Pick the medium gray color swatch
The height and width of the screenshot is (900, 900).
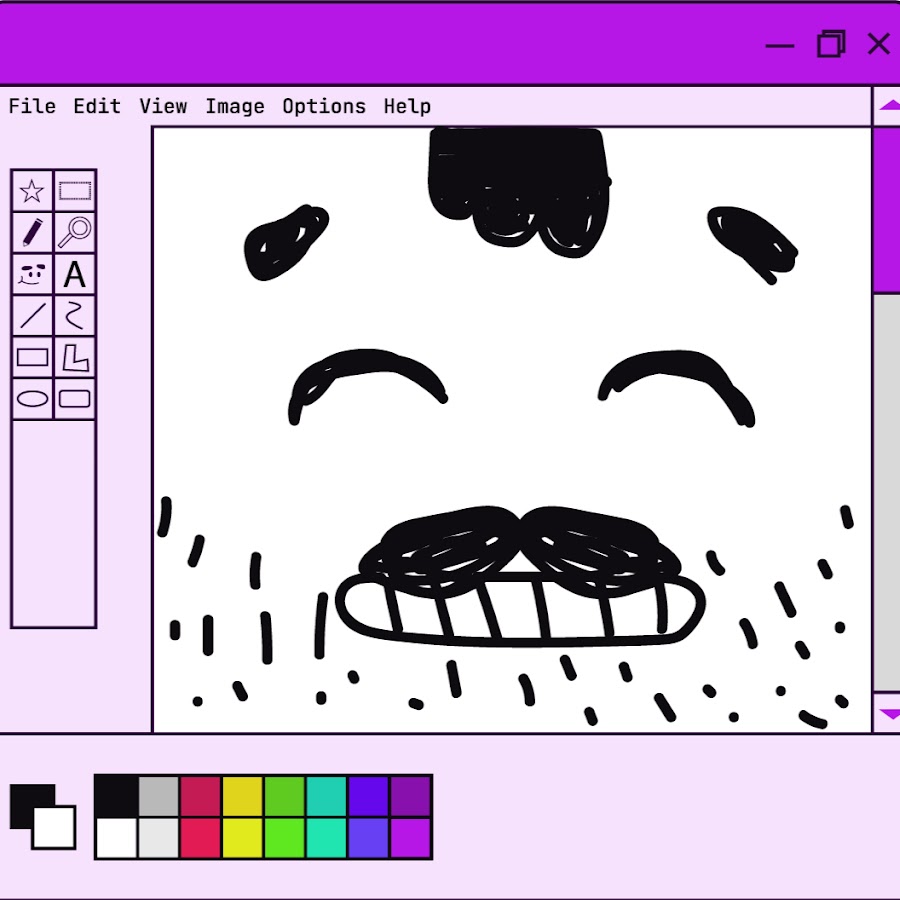(x=158, y=796)
